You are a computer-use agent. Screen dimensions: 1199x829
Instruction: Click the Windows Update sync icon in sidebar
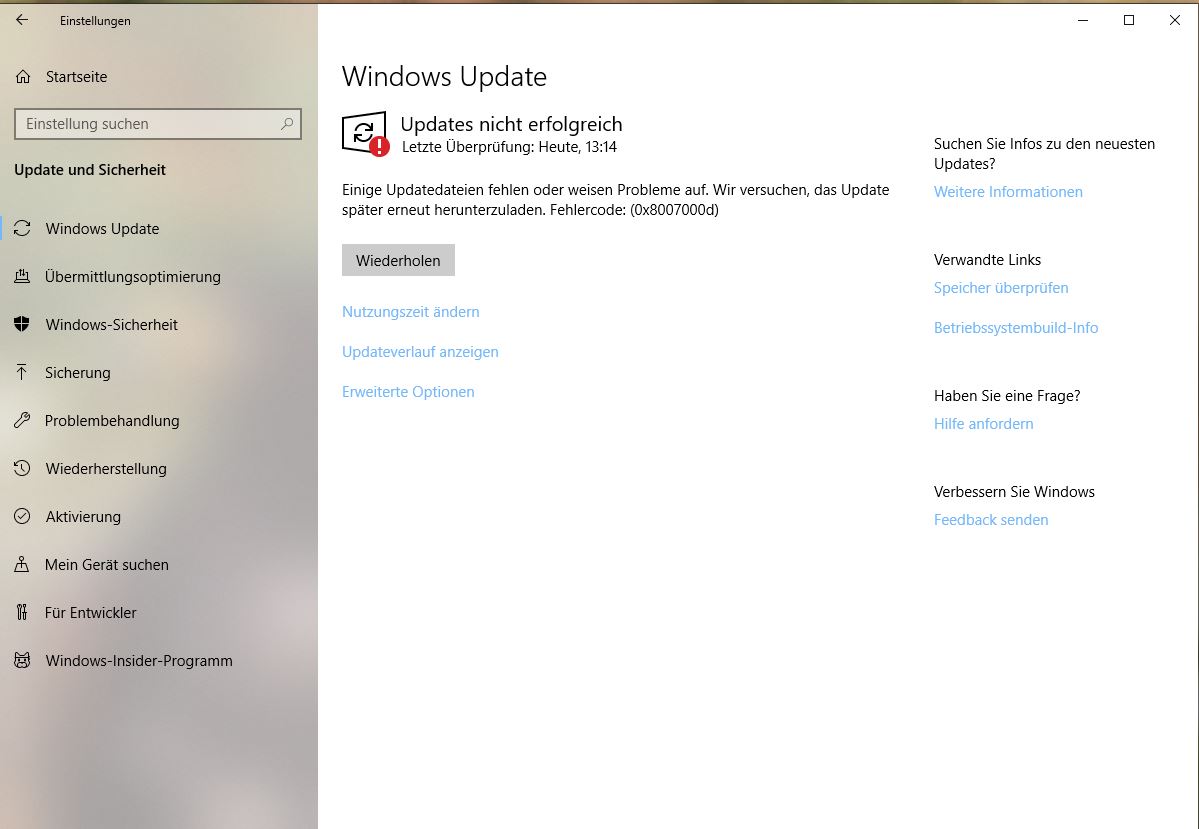pos(22,229)
